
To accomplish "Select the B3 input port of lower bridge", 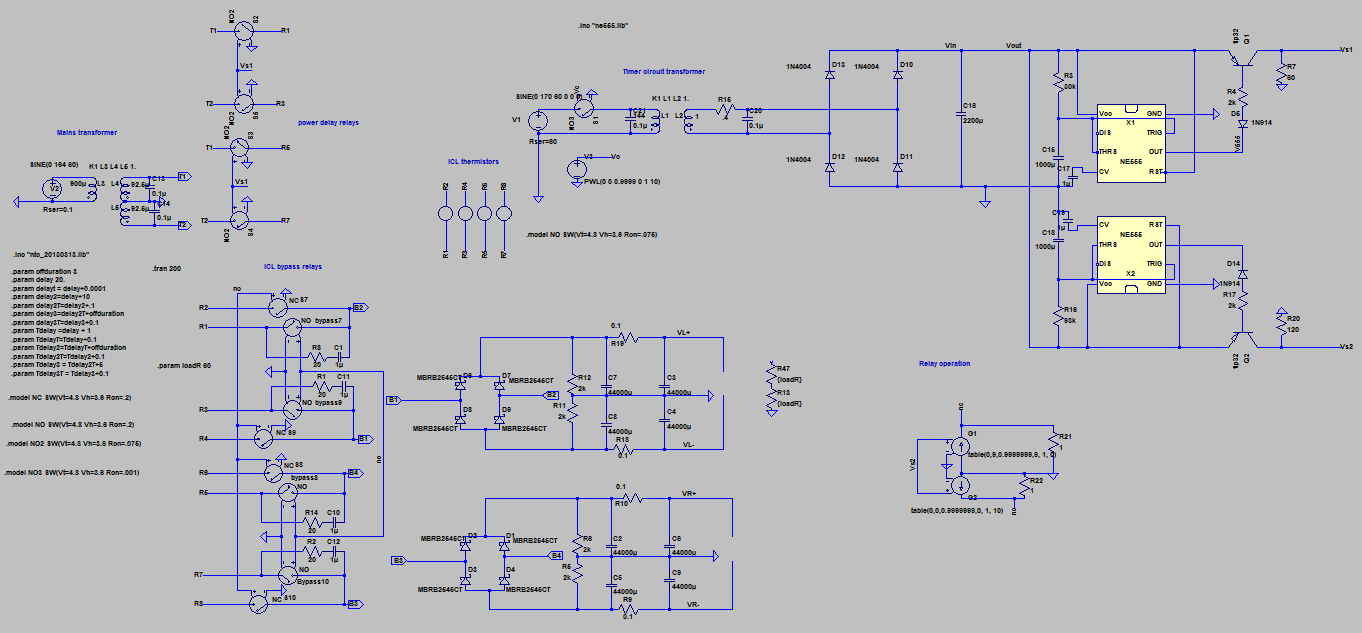I will coord(398,561).
